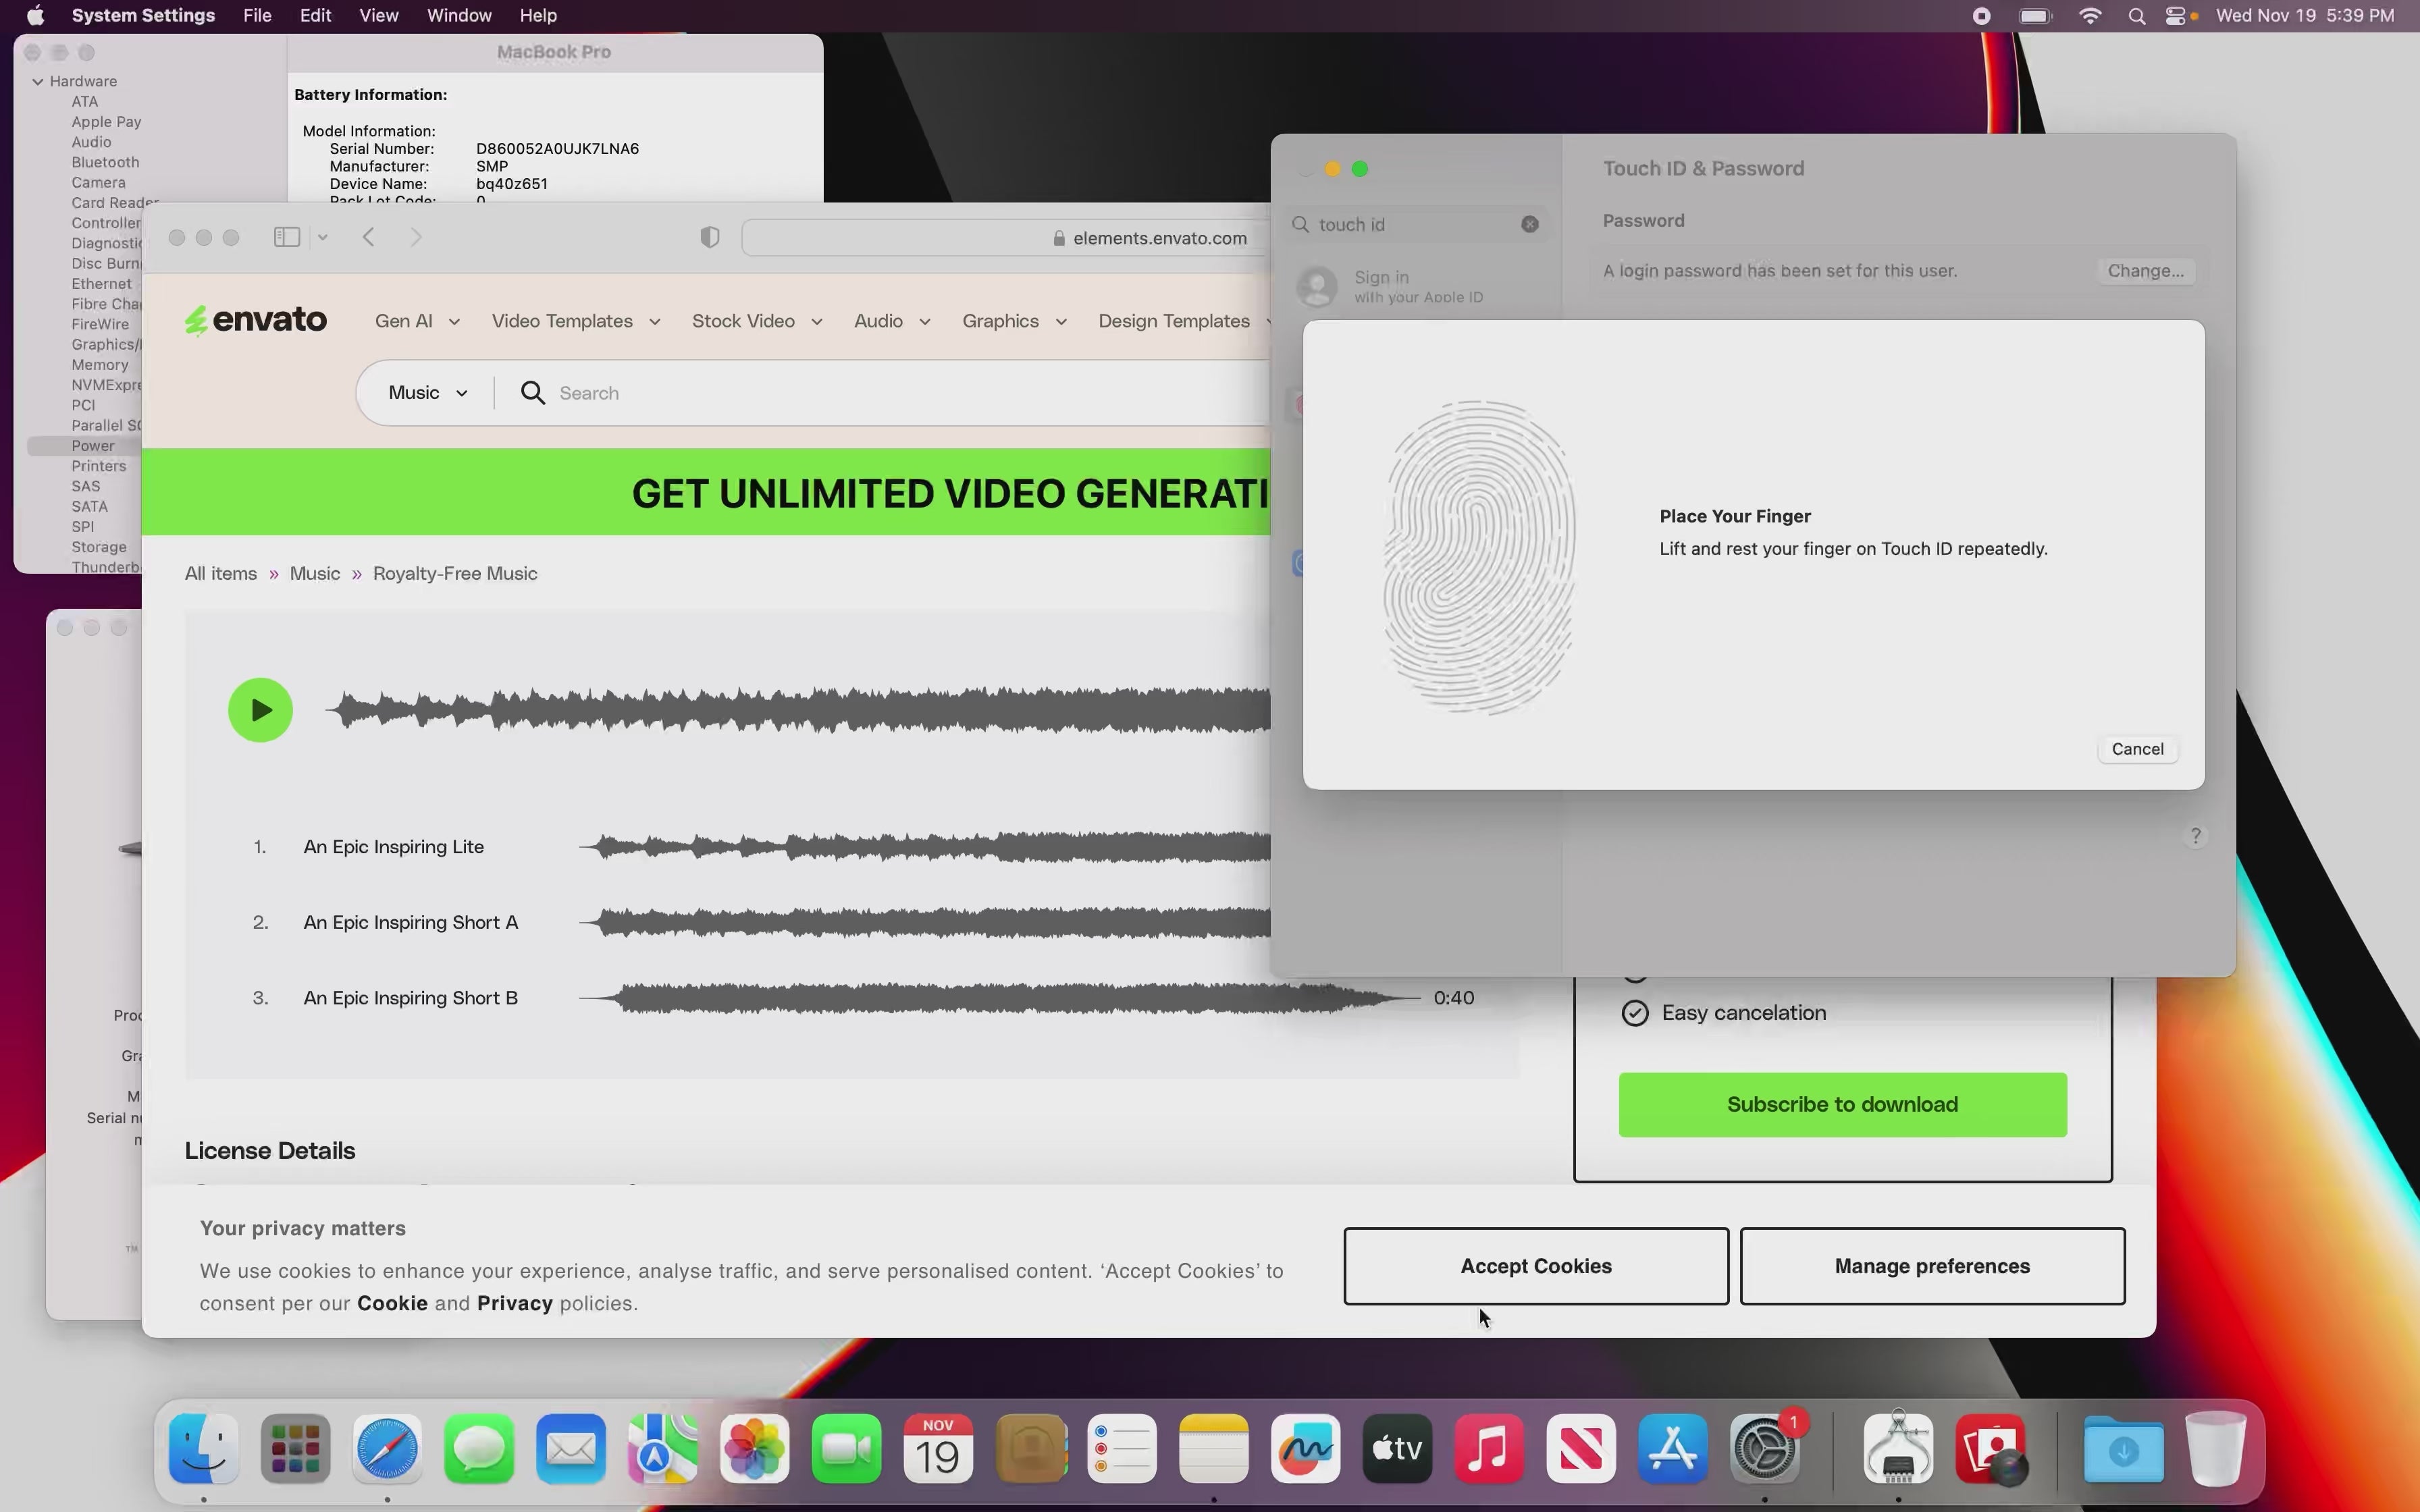Open the App Store in the Dock
This screenshot has width=2420, height=1512.
click(1672, 1448)
